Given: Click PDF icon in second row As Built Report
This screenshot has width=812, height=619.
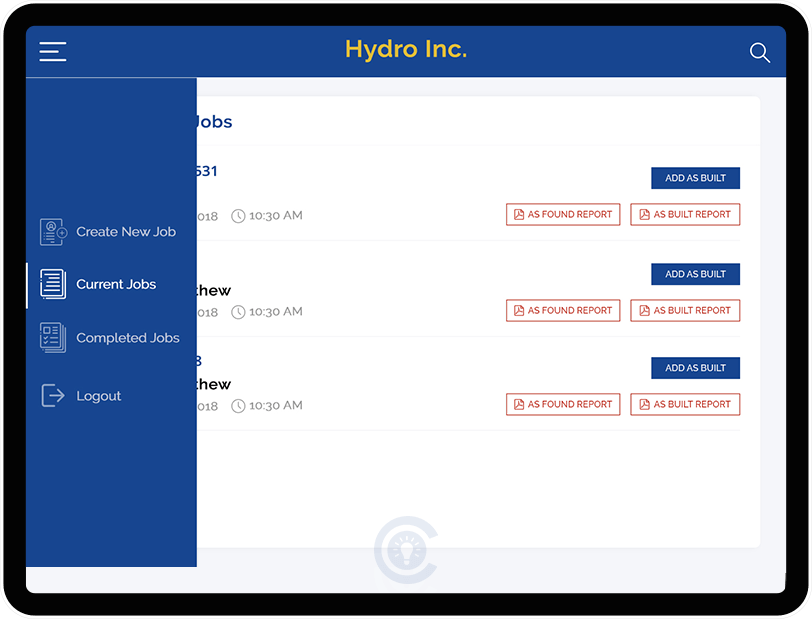Looking at the screenshot, I should pos(644,310).
